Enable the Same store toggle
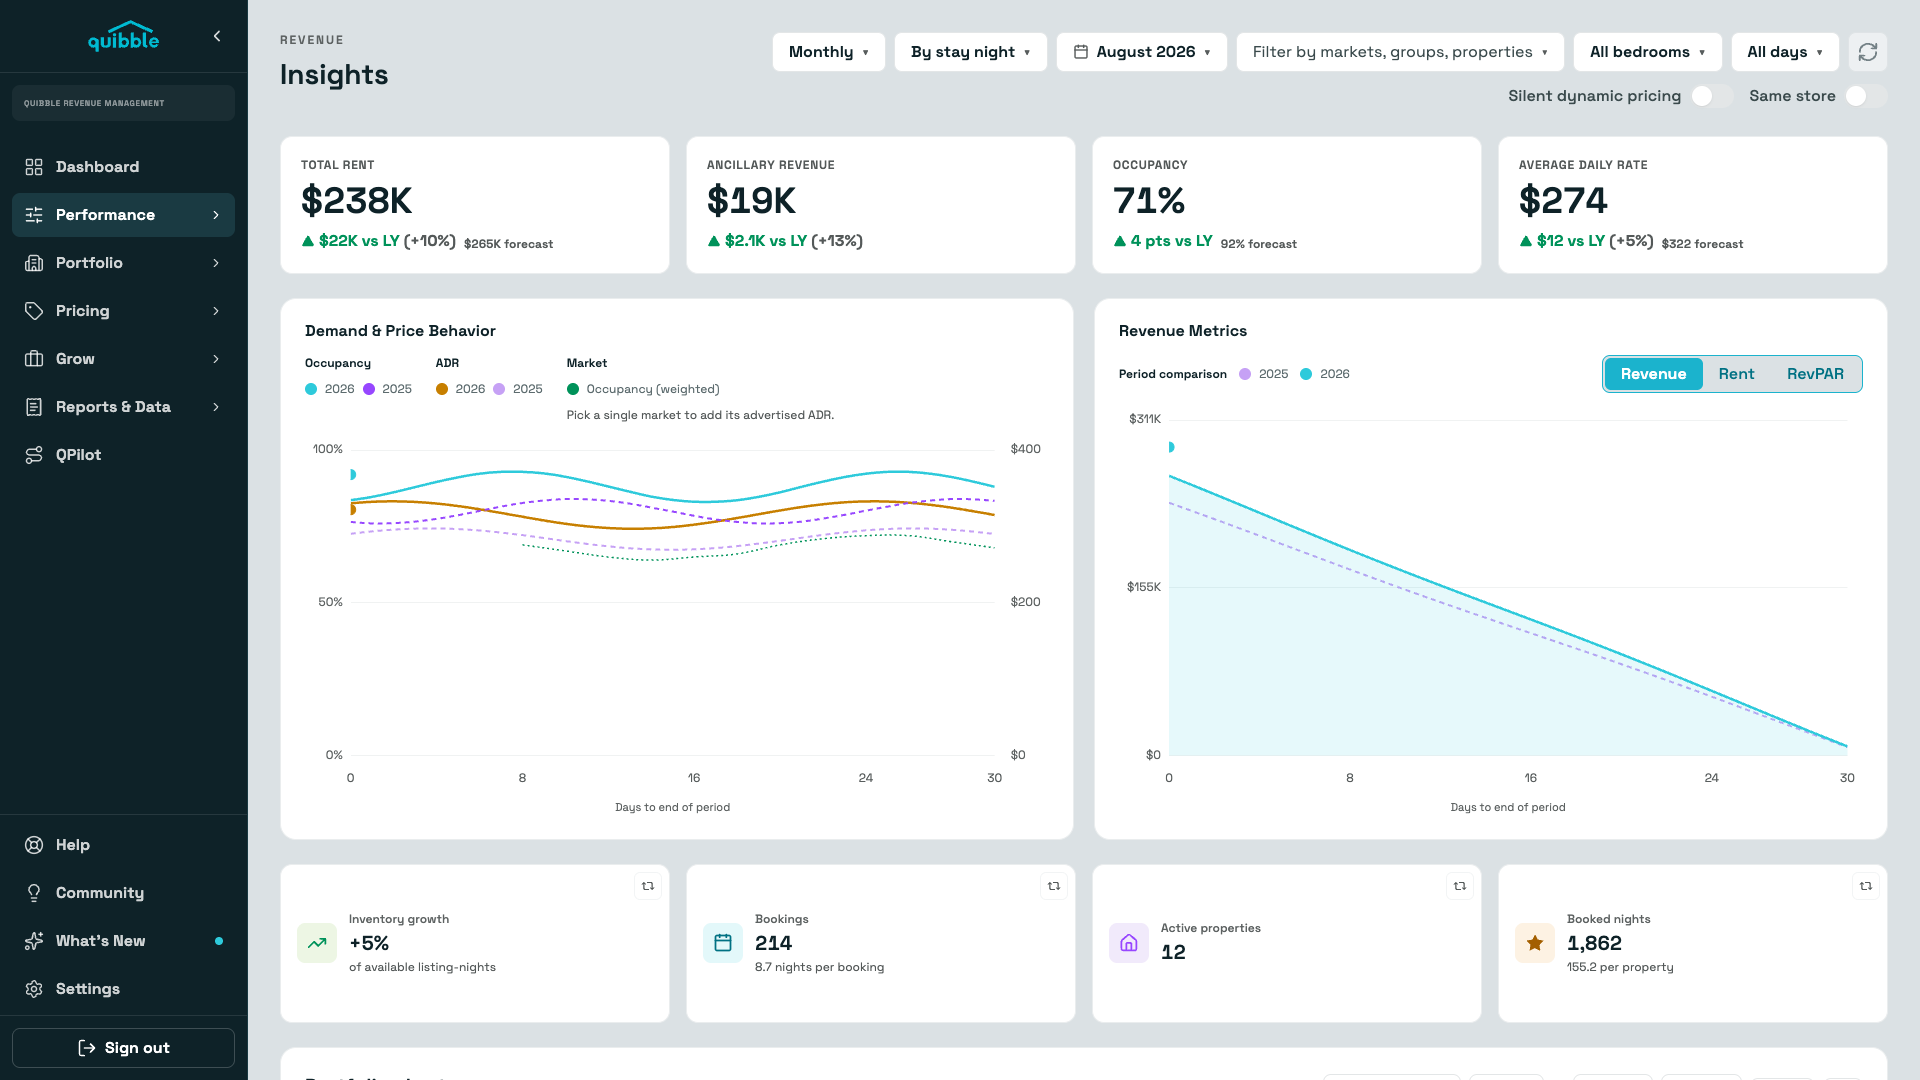The width and height of the screenshot is (1920, 1080). pyautogui.click(x=1866, y=96)
